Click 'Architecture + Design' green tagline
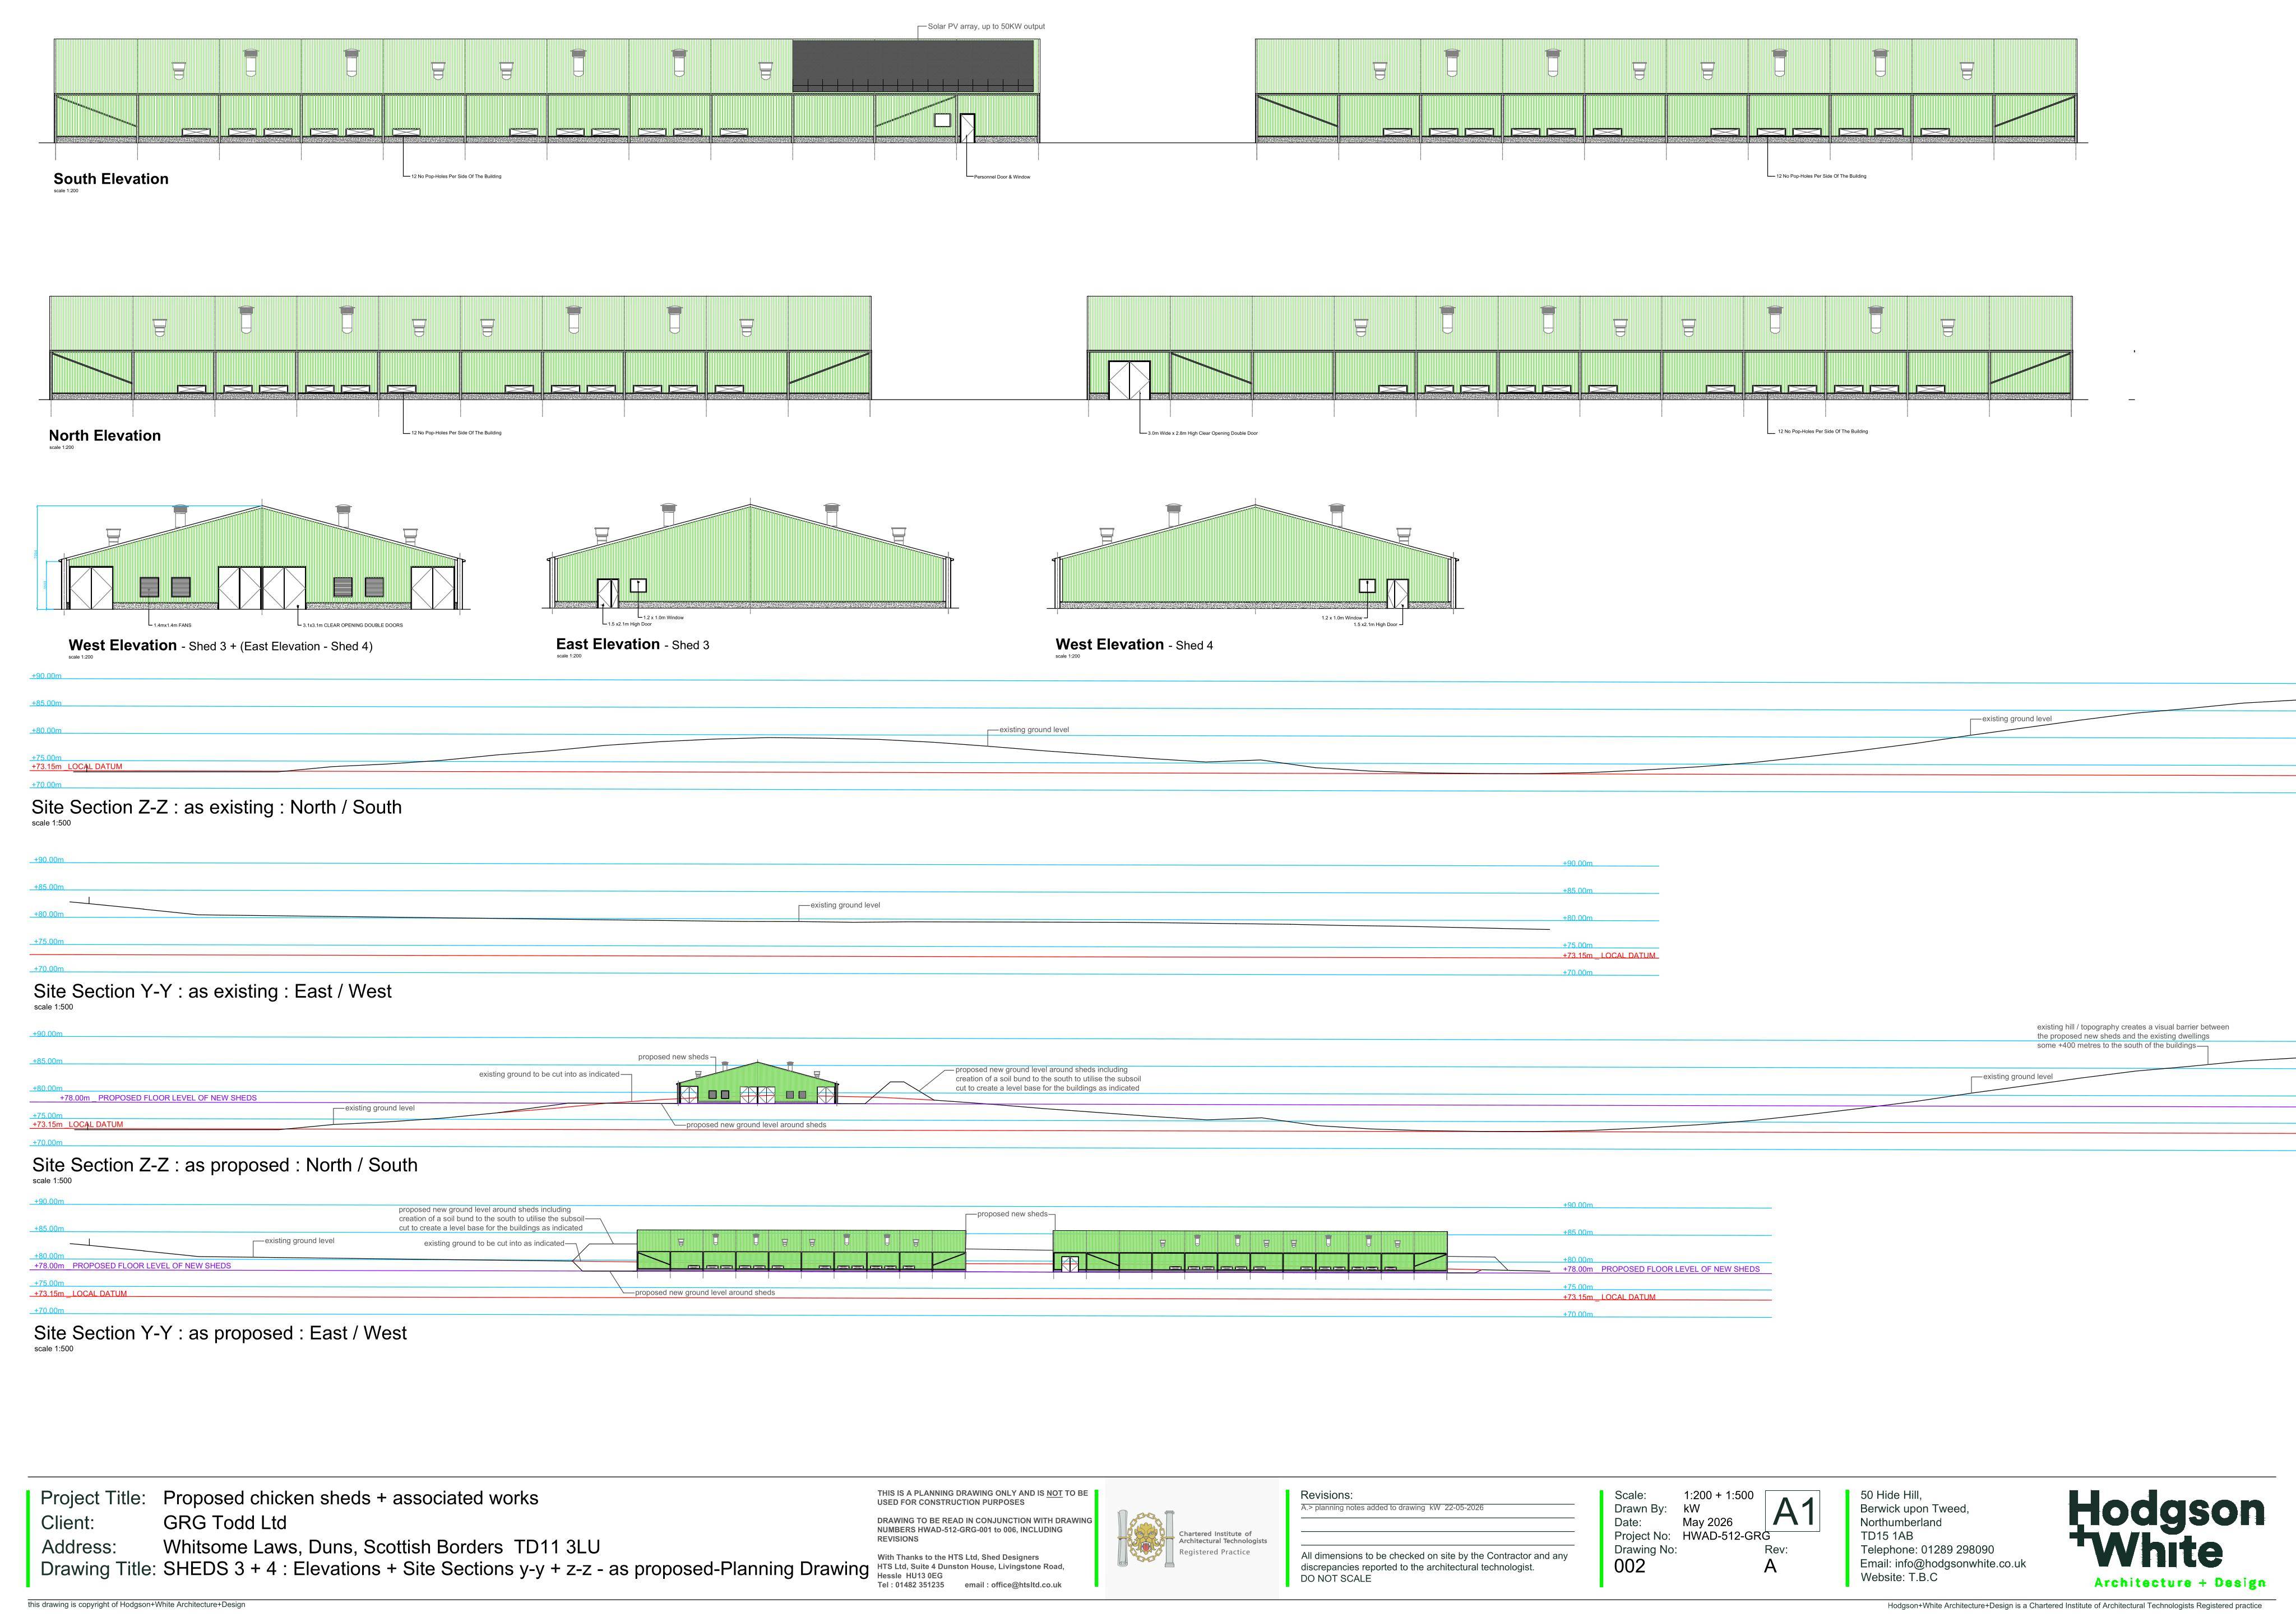The height and width of the screenshot is (1622, 2296). (x=2180, y=1583)
